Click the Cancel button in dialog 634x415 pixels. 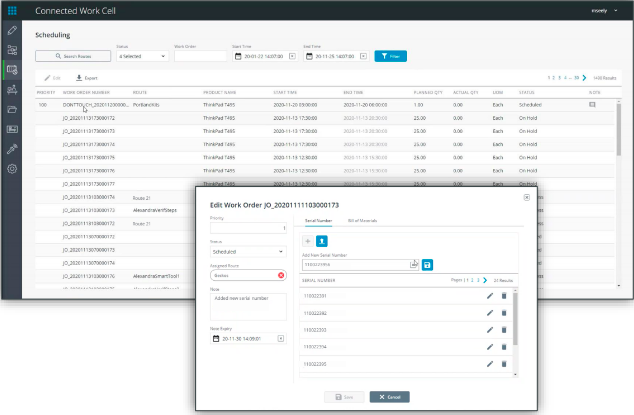click(x=389, y=396)
